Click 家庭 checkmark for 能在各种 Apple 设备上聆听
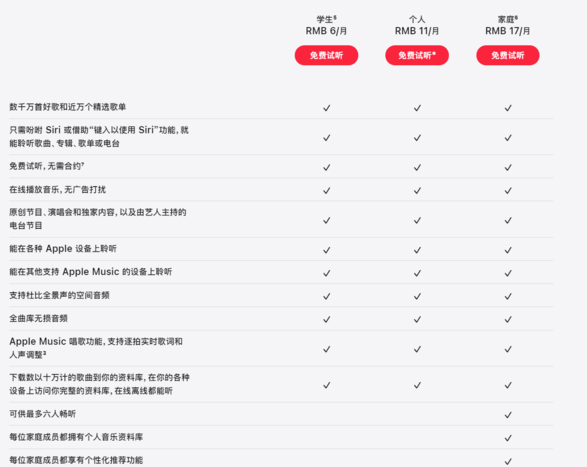Viewport: 587px width, 467px height. (x=508, y=250)
